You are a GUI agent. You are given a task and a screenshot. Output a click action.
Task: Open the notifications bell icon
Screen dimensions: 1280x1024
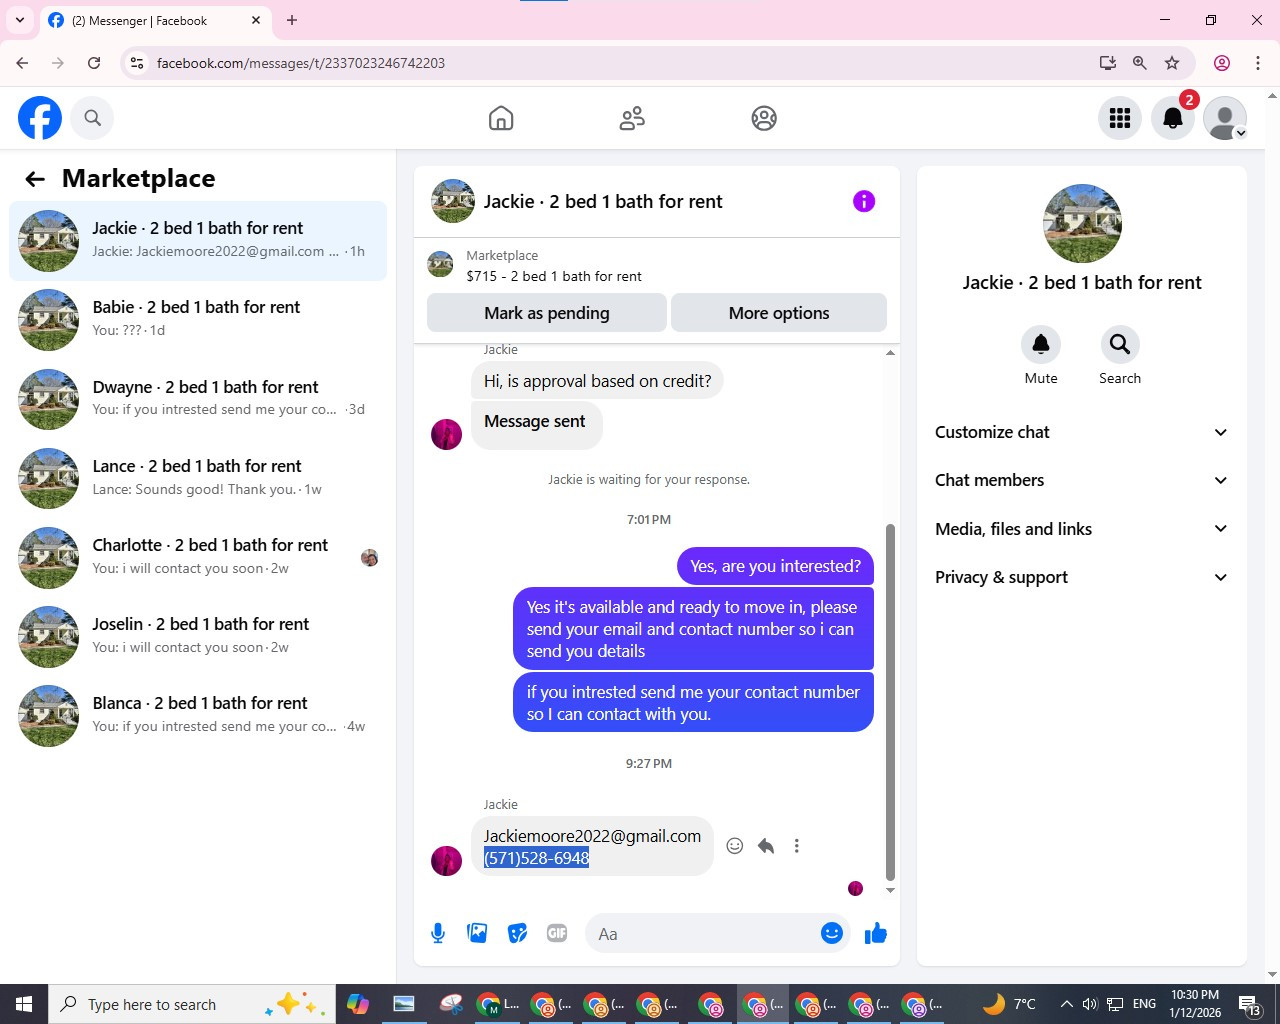(x=1173, y=118)
